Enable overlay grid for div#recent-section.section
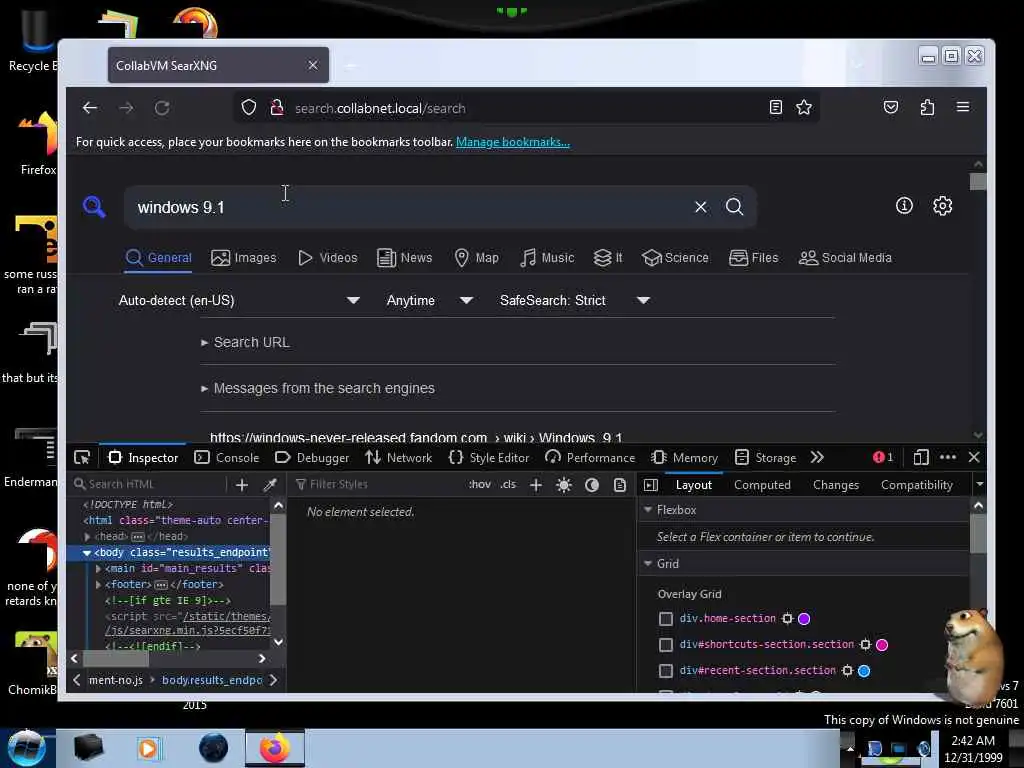Viewport: 1024px width, 768px height. click(x=665, y=671)
